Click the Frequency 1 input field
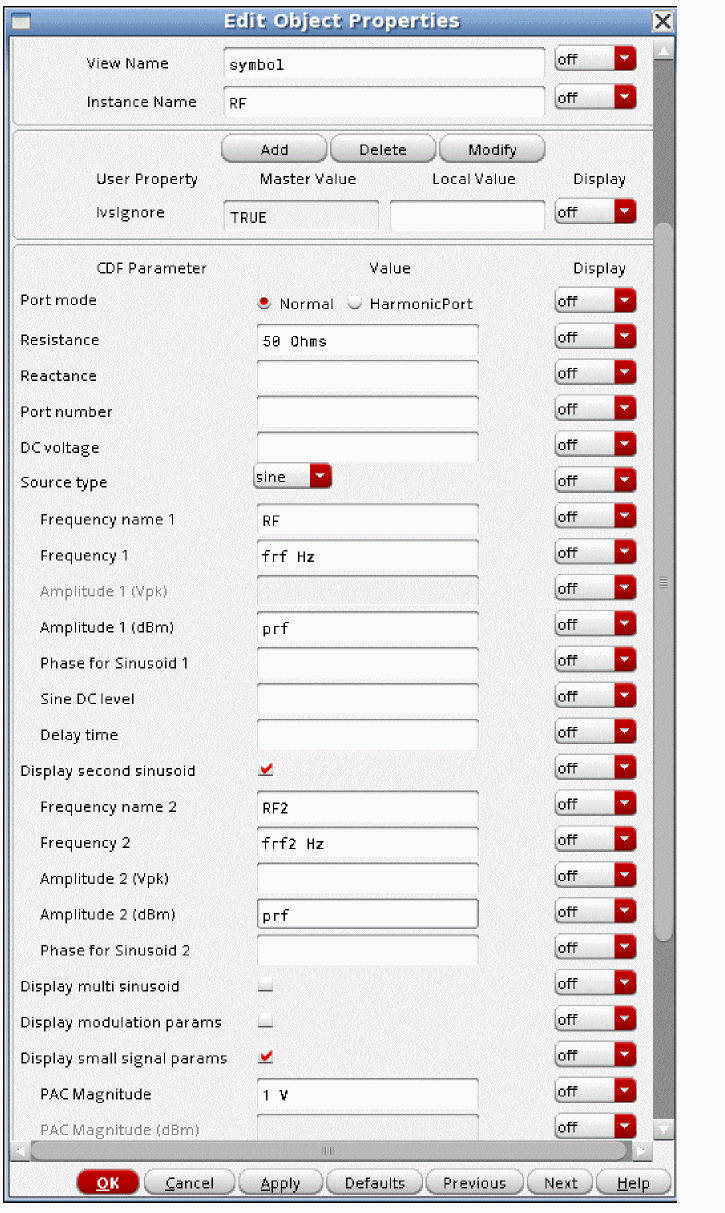The image size is (725, 1213). click(x=367, y=556)
